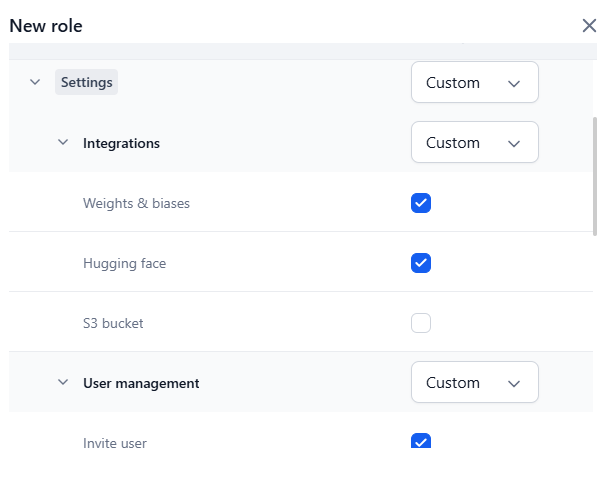The width and height of the screenshot is (612, 486).
Task: Click the Settings section label
Action: pyautogui.click(x=86, y=83)
